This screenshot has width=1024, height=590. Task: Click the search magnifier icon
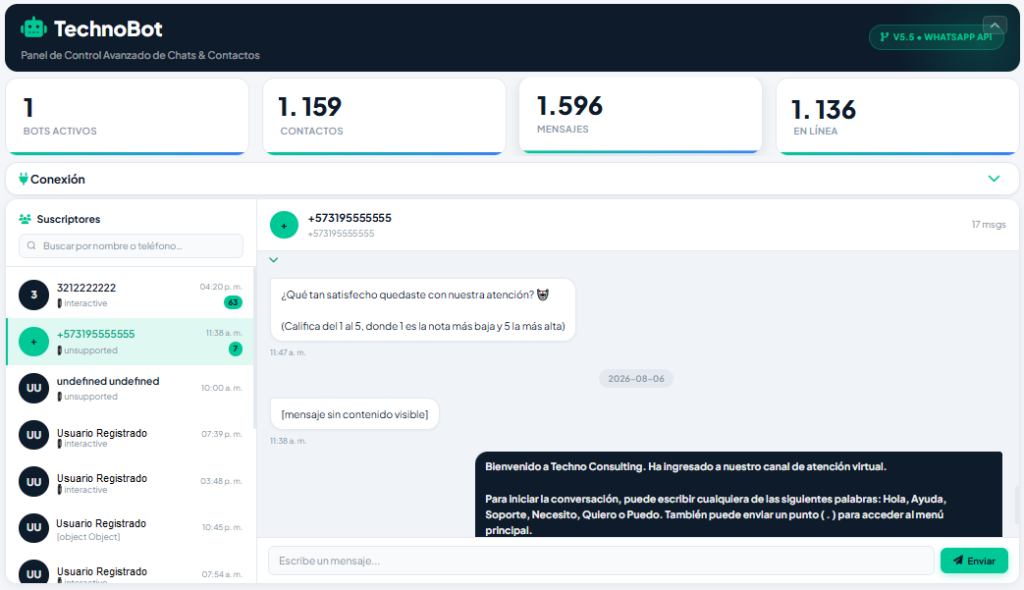point(31,246)
